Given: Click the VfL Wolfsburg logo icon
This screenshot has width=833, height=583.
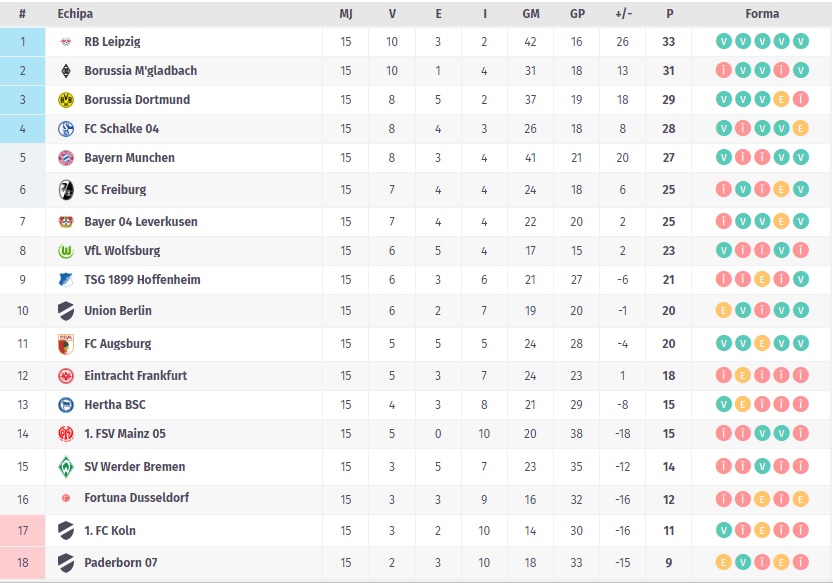Looking at the screenshot, I should click(x=66, y=251).
